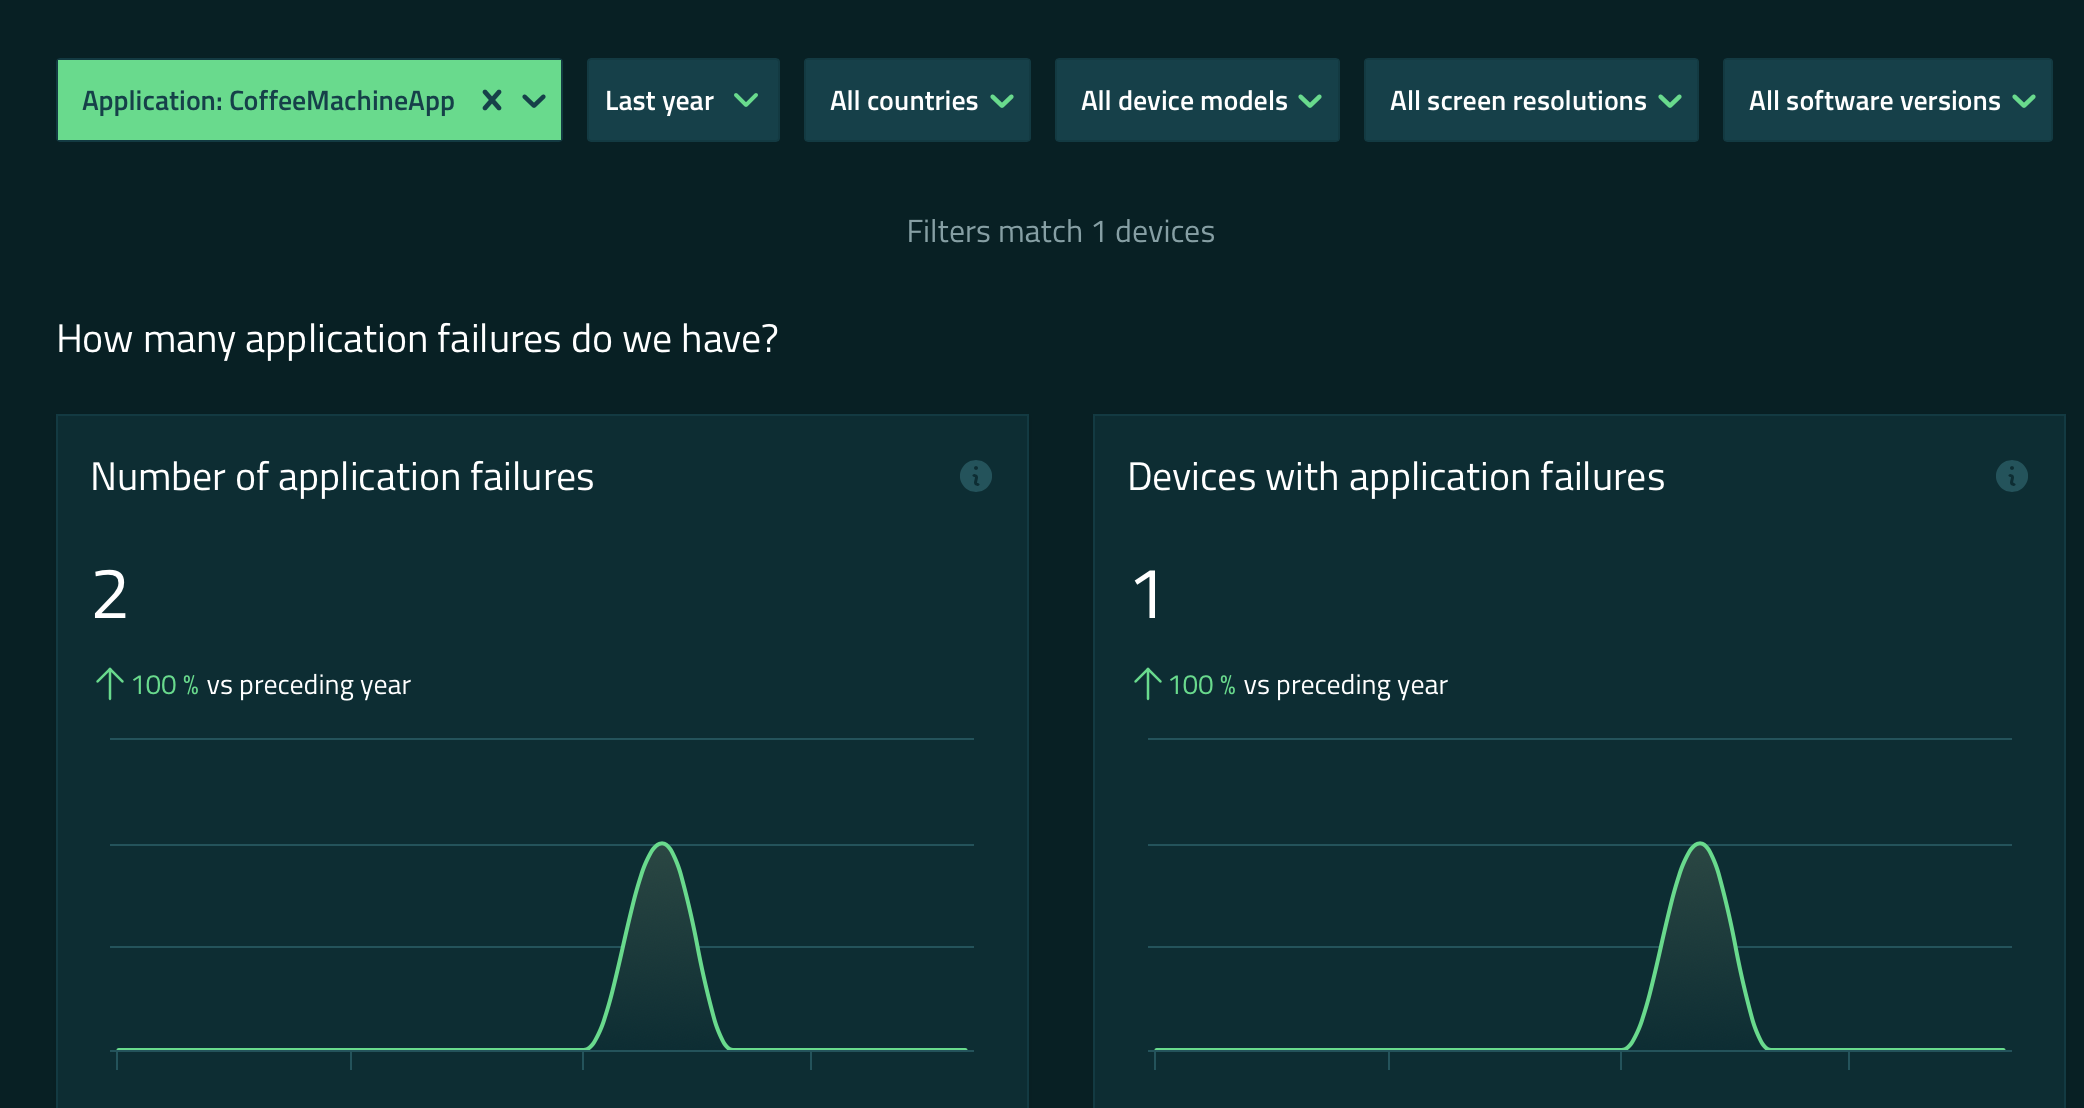Click the Filters match 1 devices text

pos(1060,231)
